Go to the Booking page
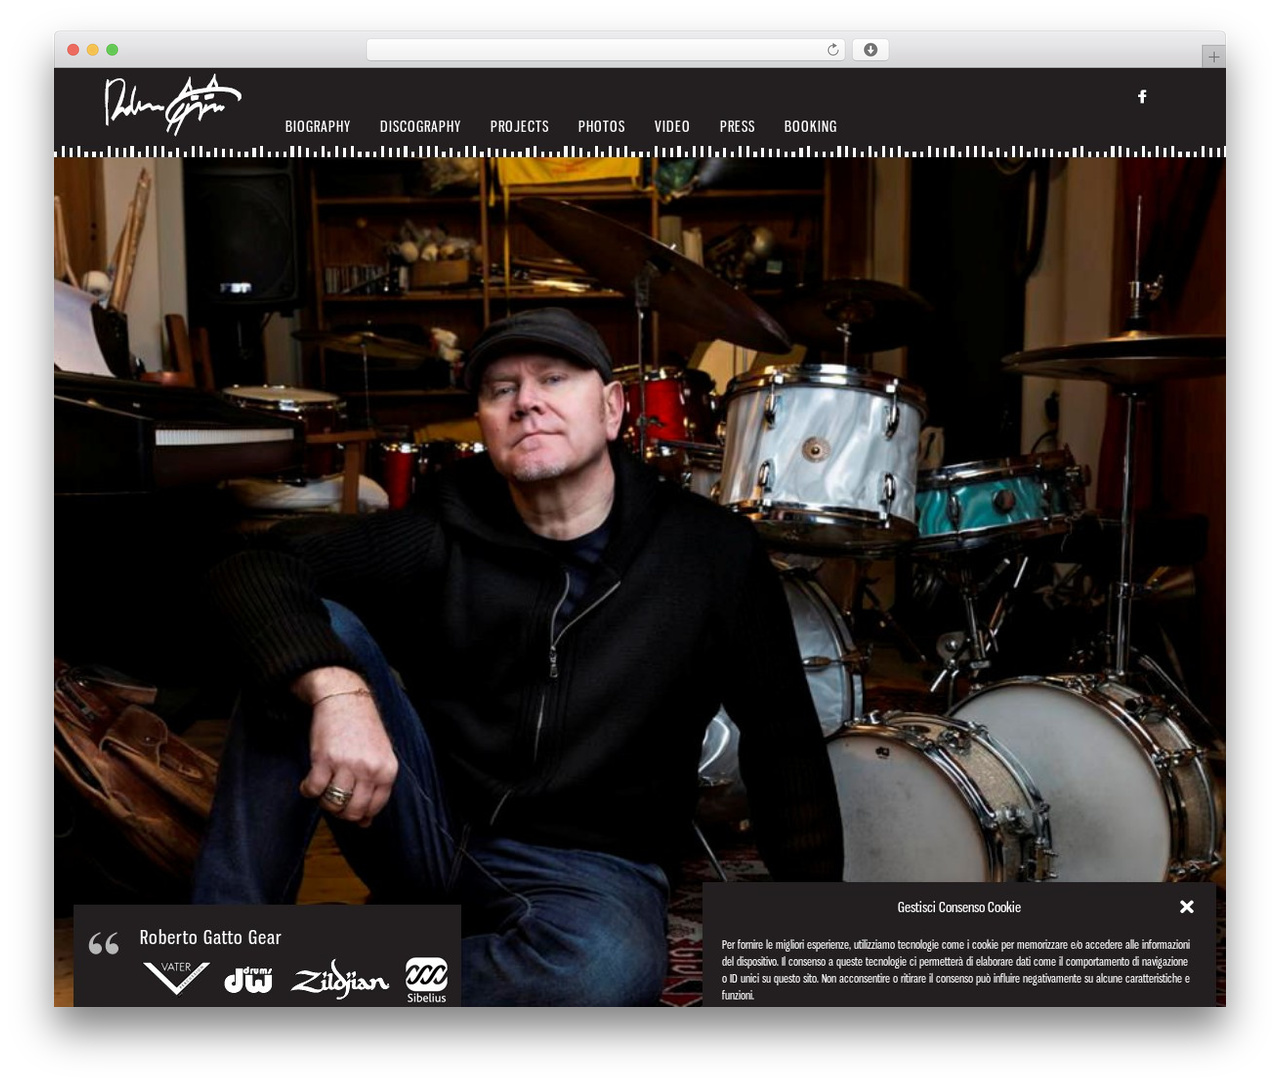This screenshot has height=1084, width=1280. [810, 126]
